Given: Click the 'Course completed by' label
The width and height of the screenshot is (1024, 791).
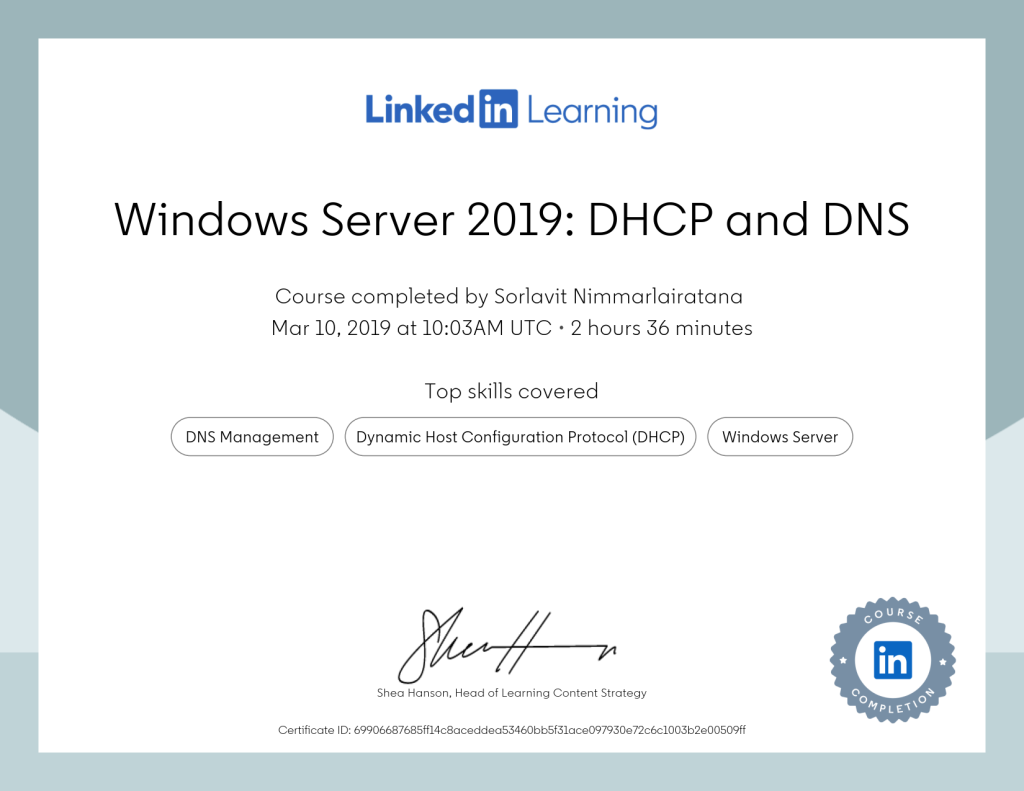Looking at the screenshot, I should coord(382,297).
